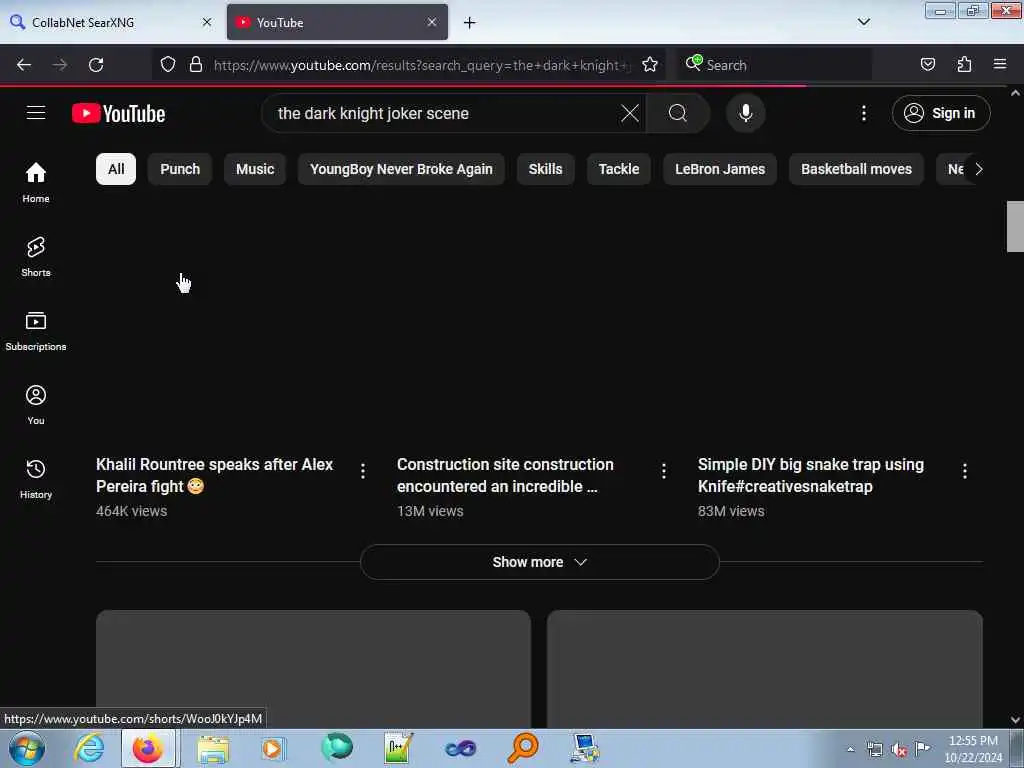Select the Music filter chip
This screenshot has width=1024, height=768.
pos(255,169)
